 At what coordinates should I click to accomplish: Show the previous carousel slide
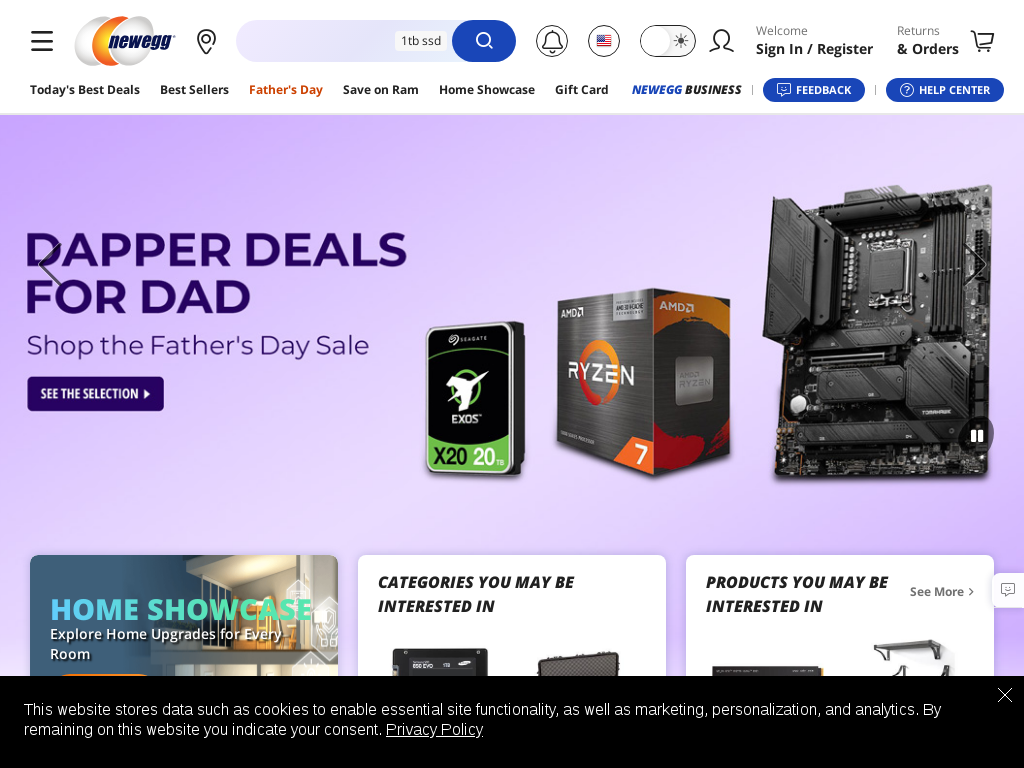pyautogui.click(x=50, y=265)
